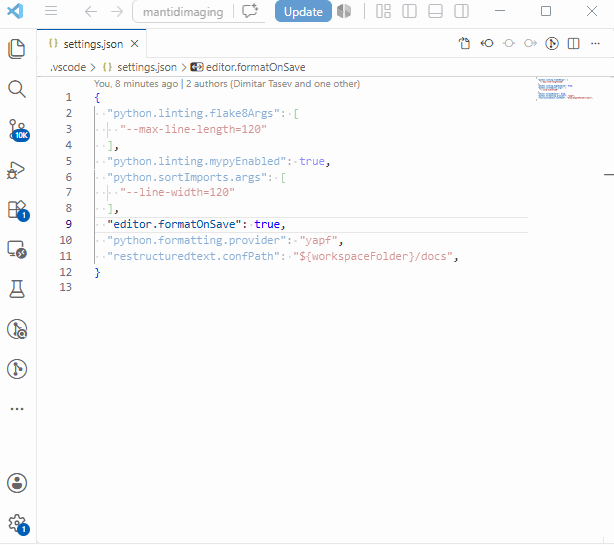614x545 pixels.
Task: Toggle the primary side bar
Action: [409, 11]
